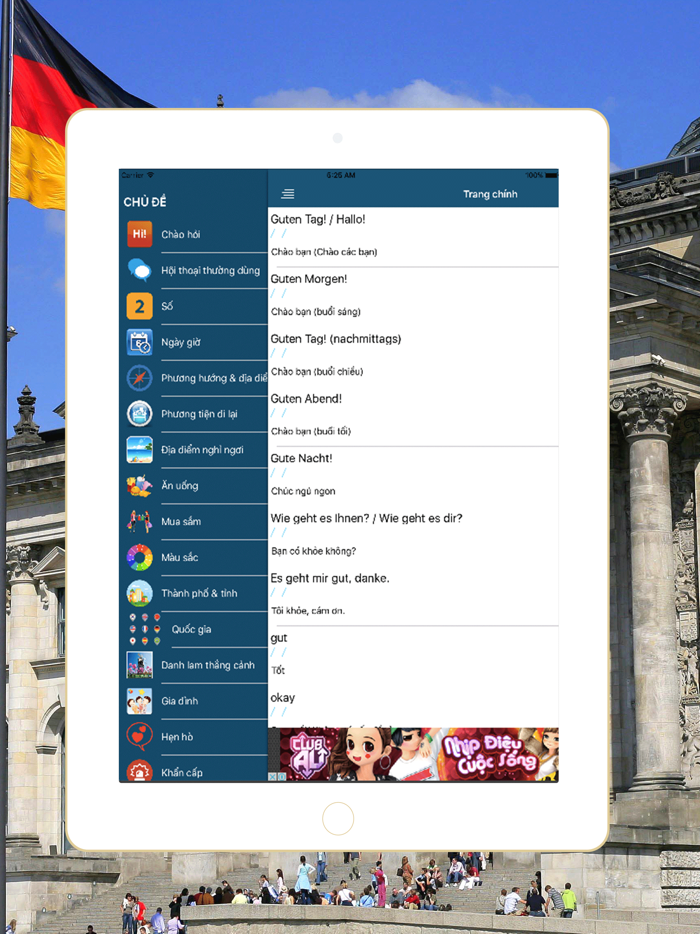Tap the speech bubble conversation icon
Screen dimensions: 700x934
pyautogui.click(x=139, y=270)
